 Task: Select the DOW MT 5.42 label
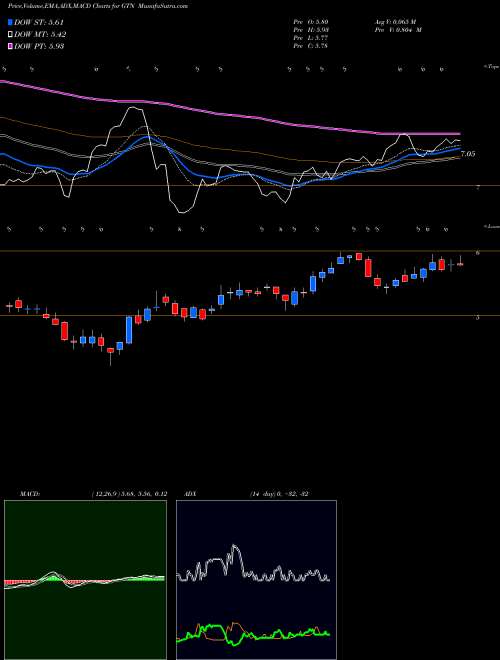pos(40,35)
